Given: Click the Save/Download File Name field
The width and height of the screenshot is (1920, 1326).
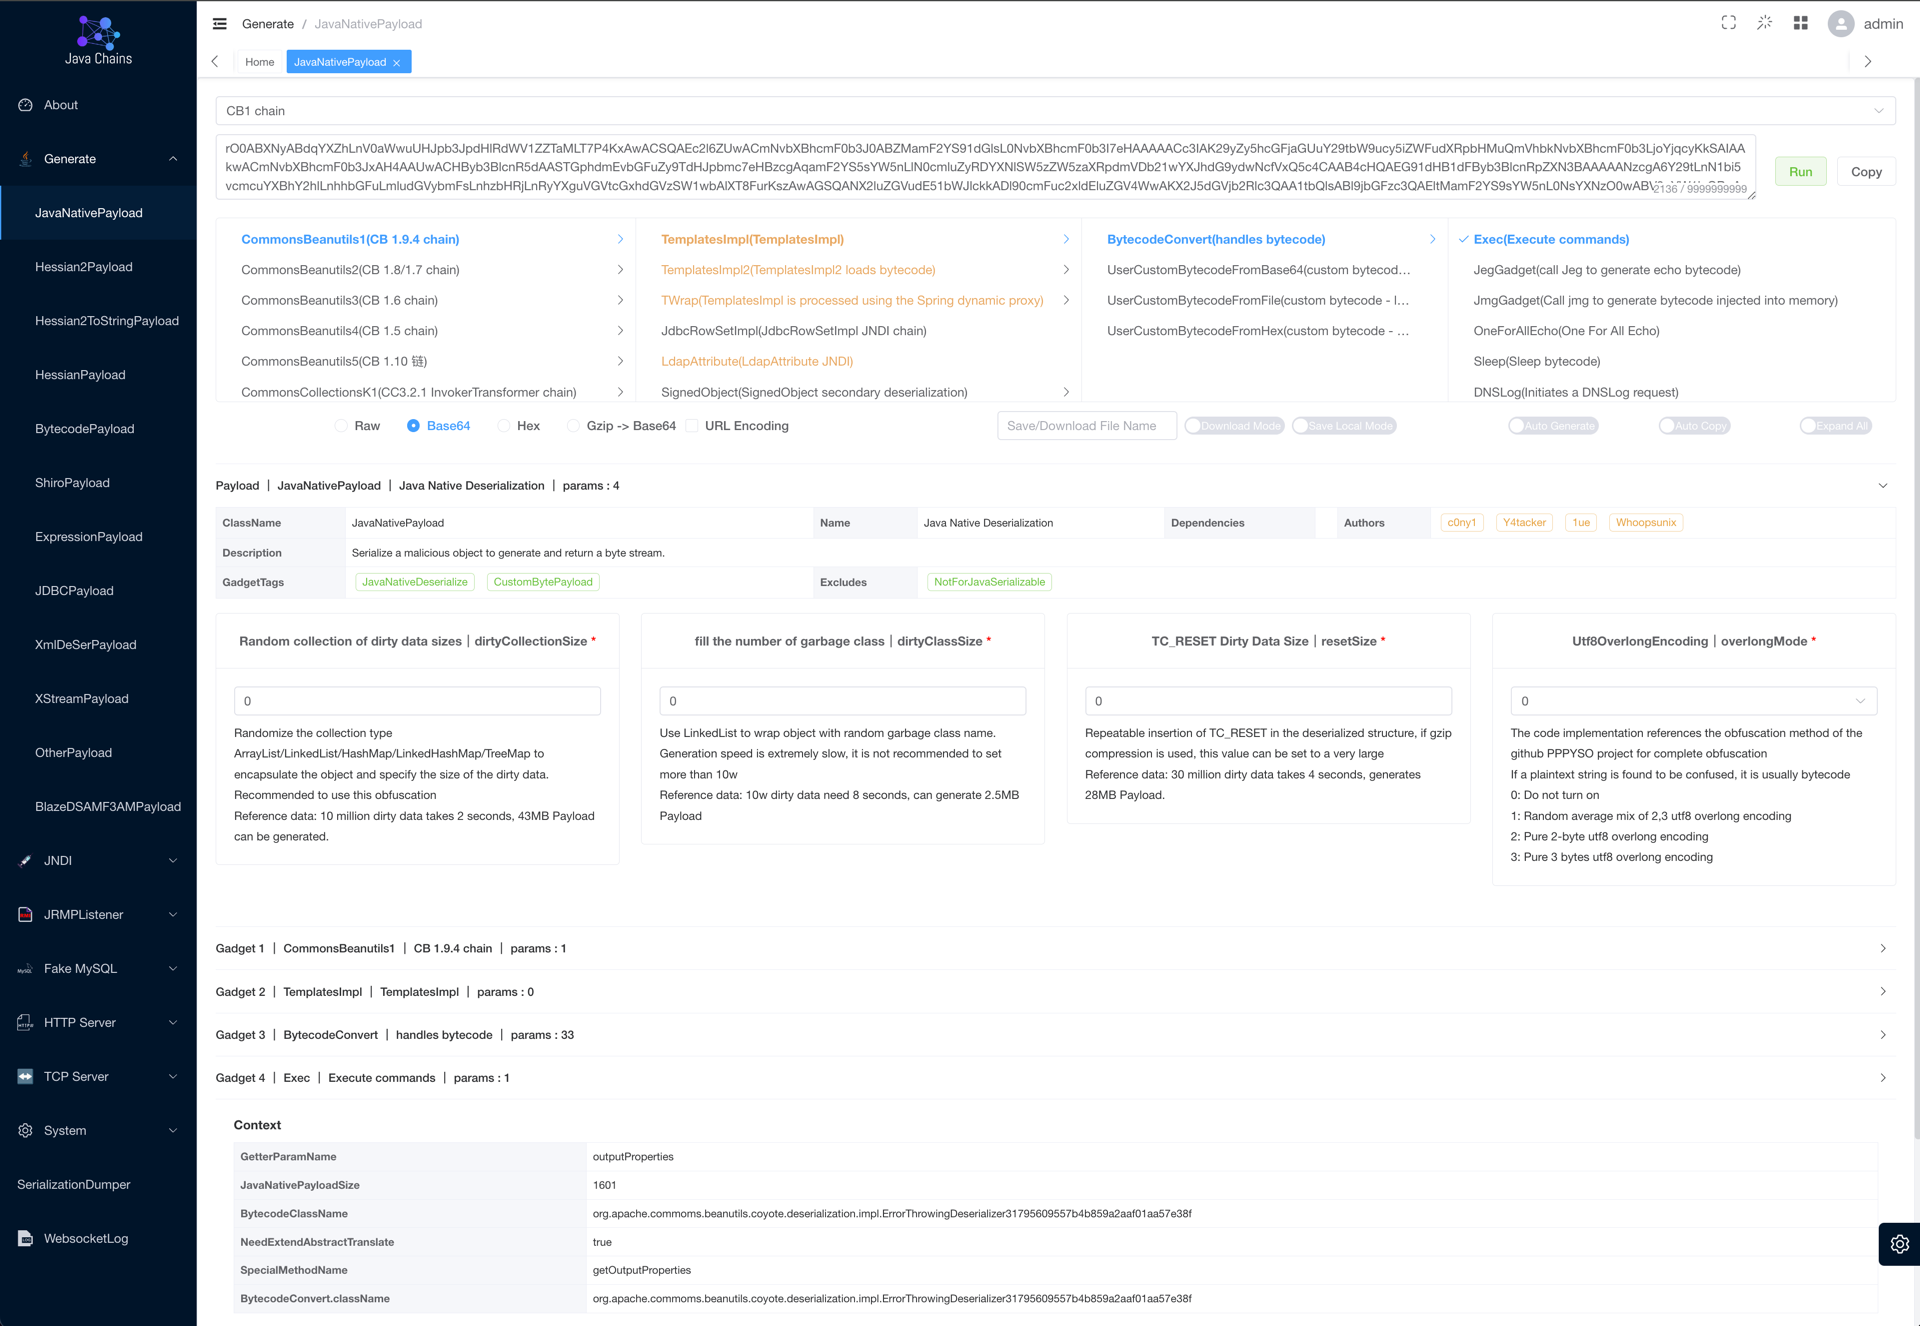Looking at the screenshot, I should pos(1086,426).
